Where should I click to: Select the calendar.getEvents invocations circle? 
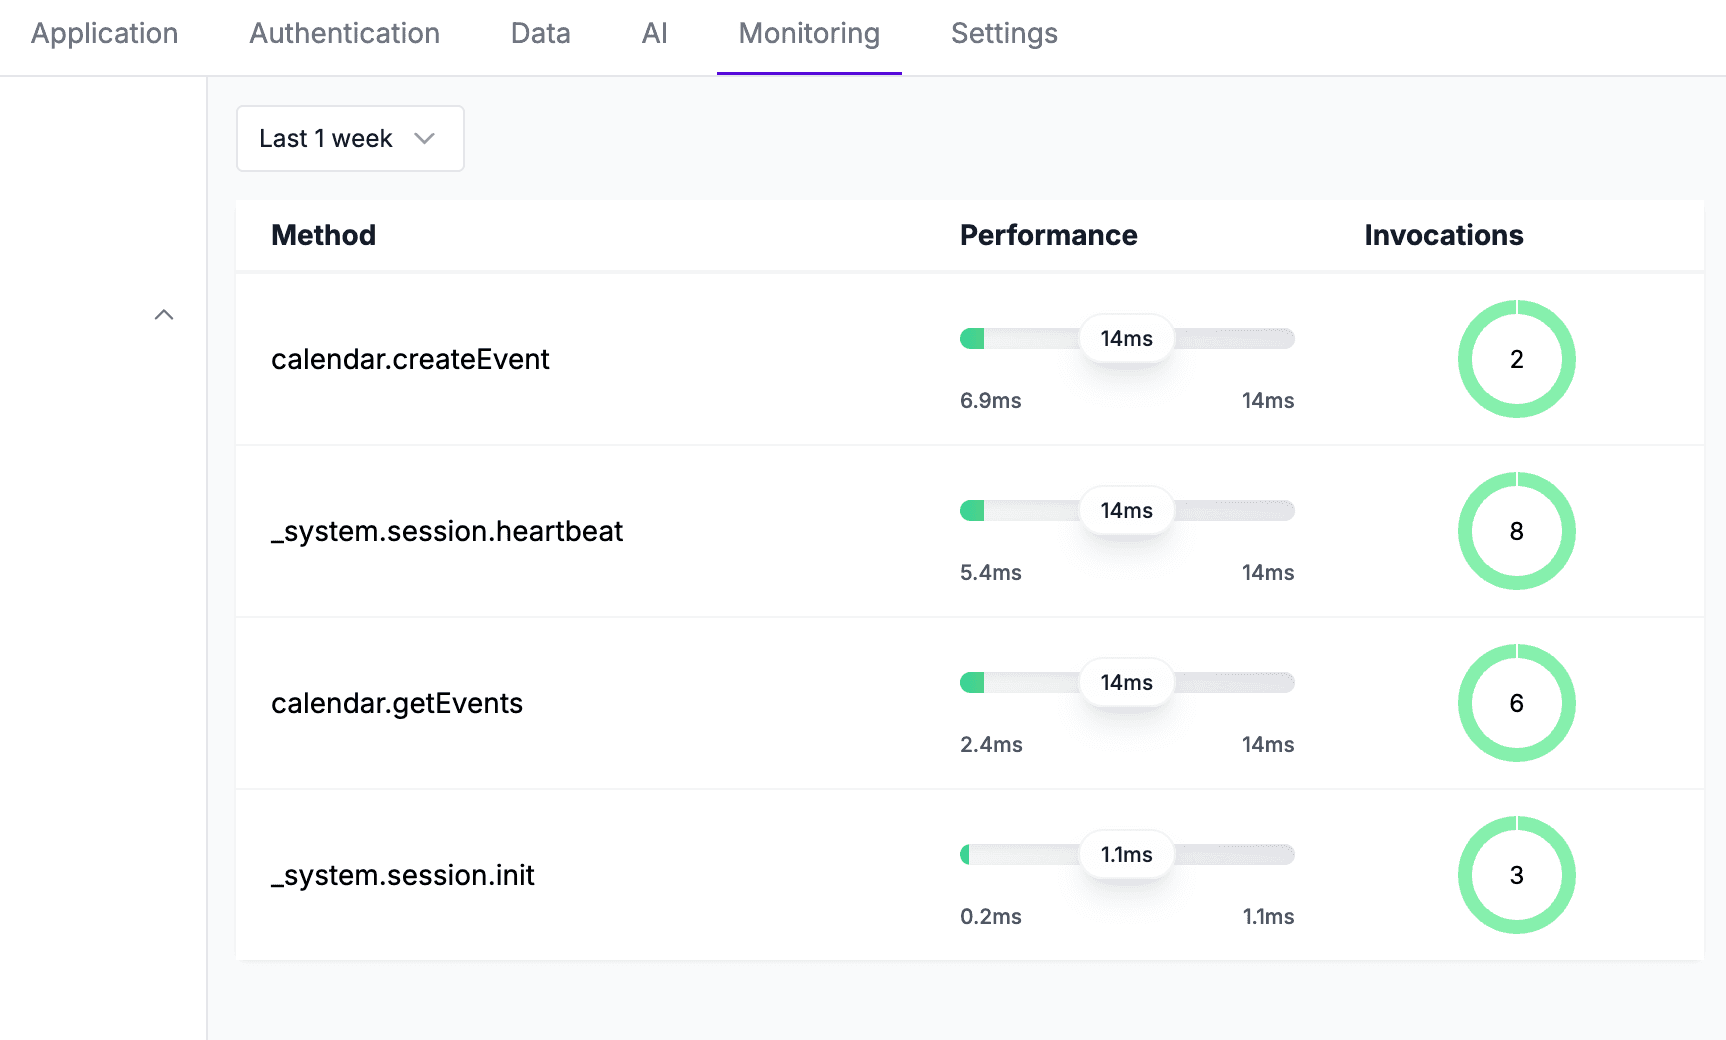(x=1516, y=703)
